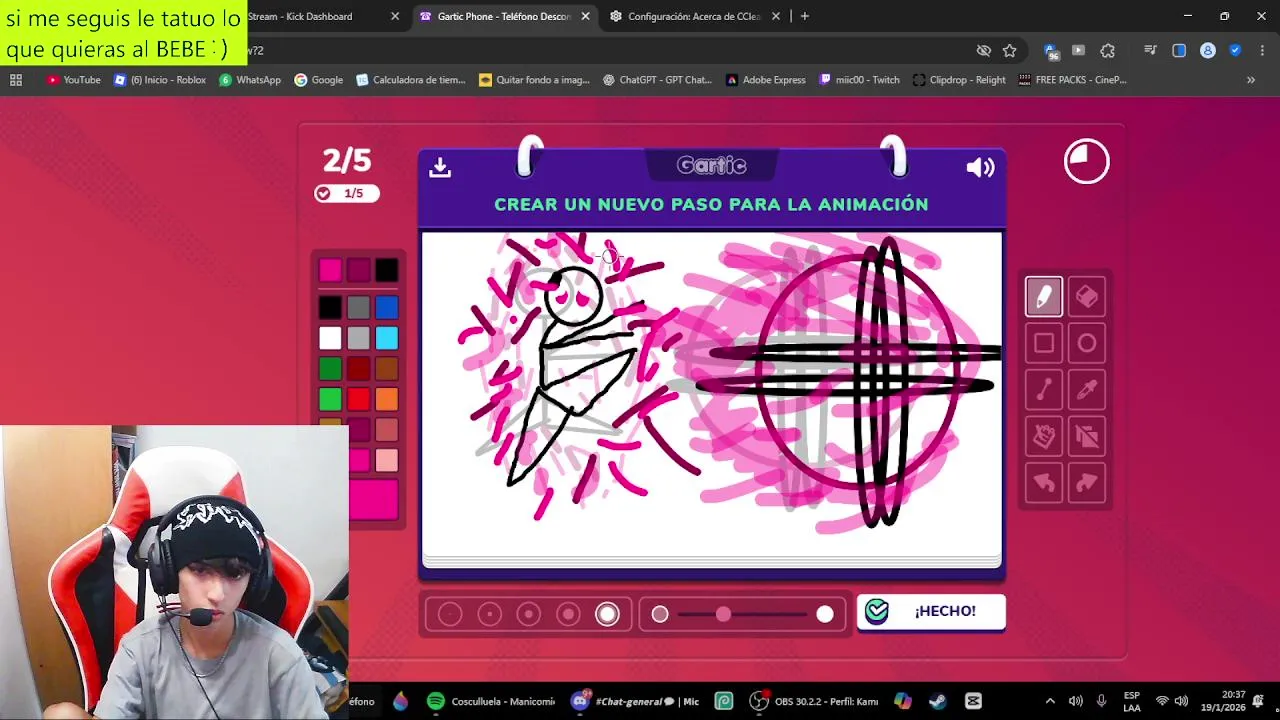The image size is (1280, 720).
Task: Open the large custom color picker box
Action: tap(373, 499)
